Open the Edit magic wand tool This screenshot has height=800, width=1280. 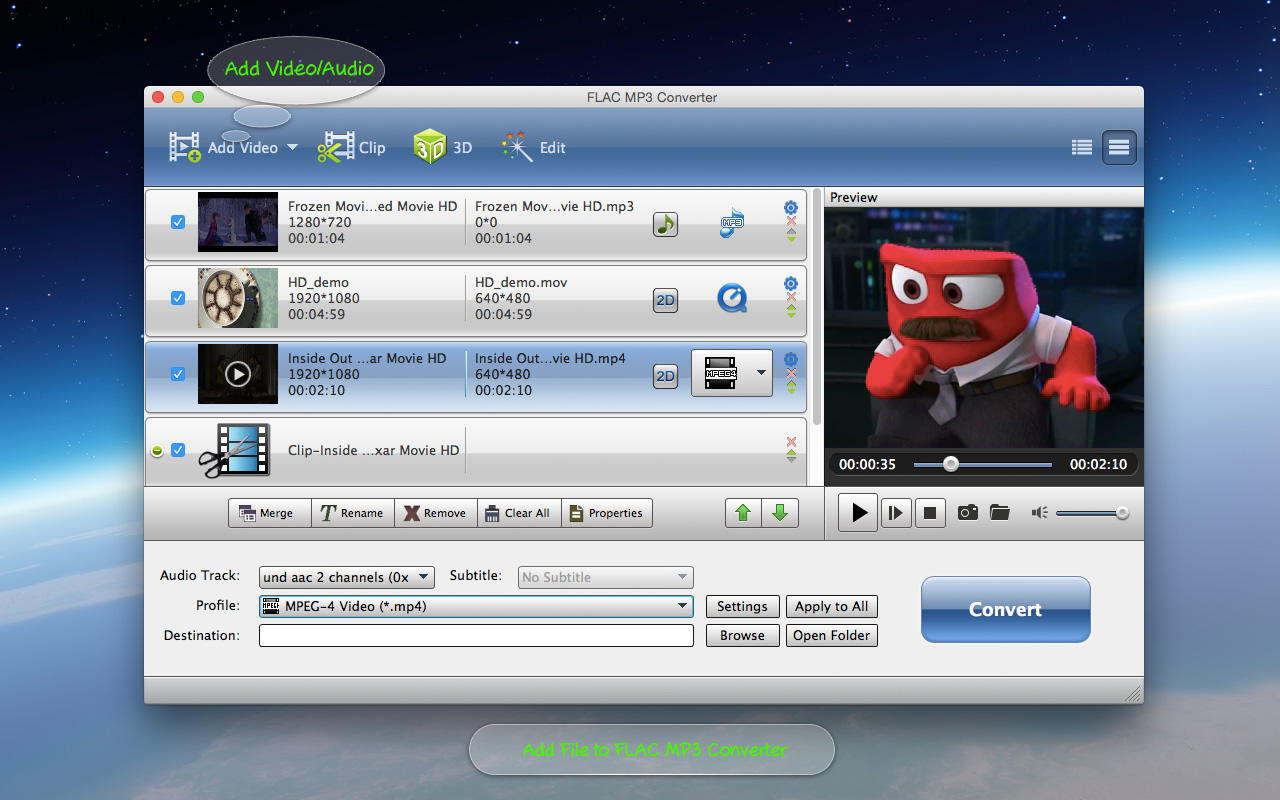(516, 147)
